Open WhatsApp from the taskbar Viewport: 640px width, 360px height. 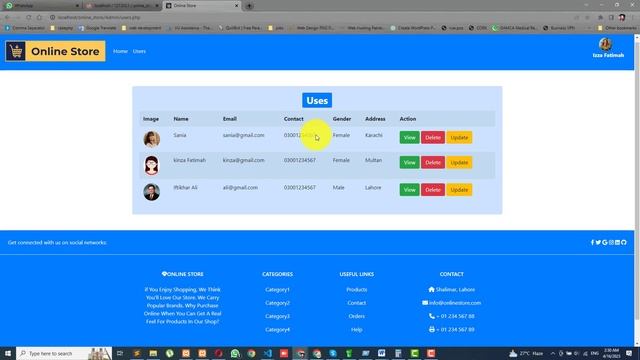pos(235,353)
